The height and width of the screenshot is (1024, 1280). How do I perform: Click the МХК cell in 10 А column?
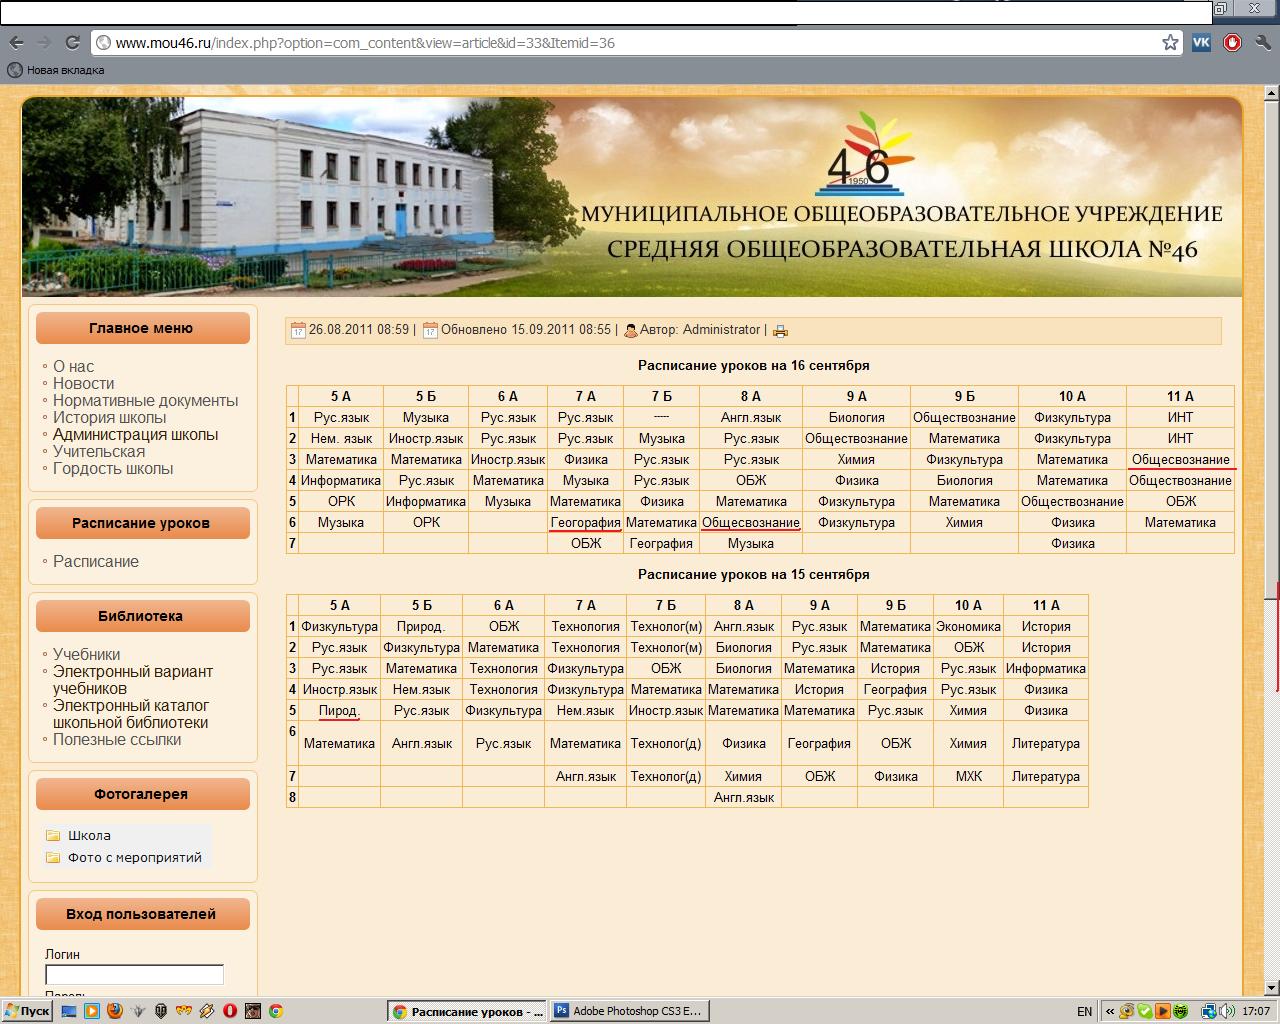(x=968, y=776)
